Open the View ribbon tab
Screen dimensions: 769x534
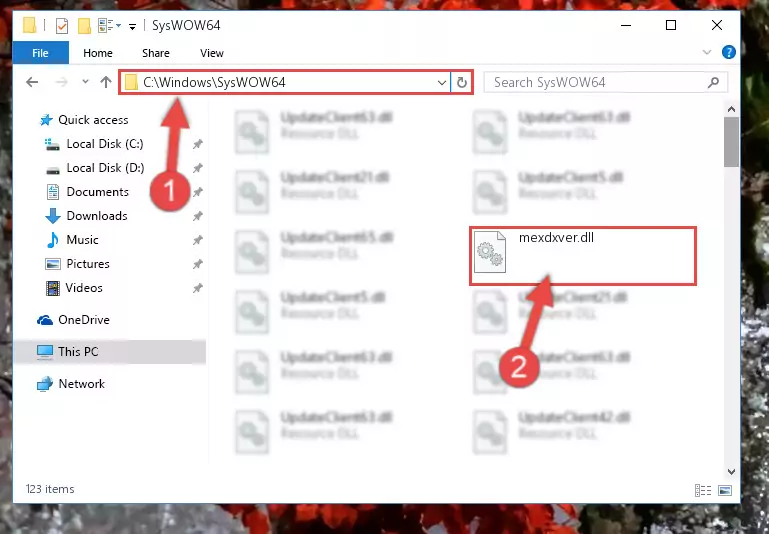click(x=211, y=53)
